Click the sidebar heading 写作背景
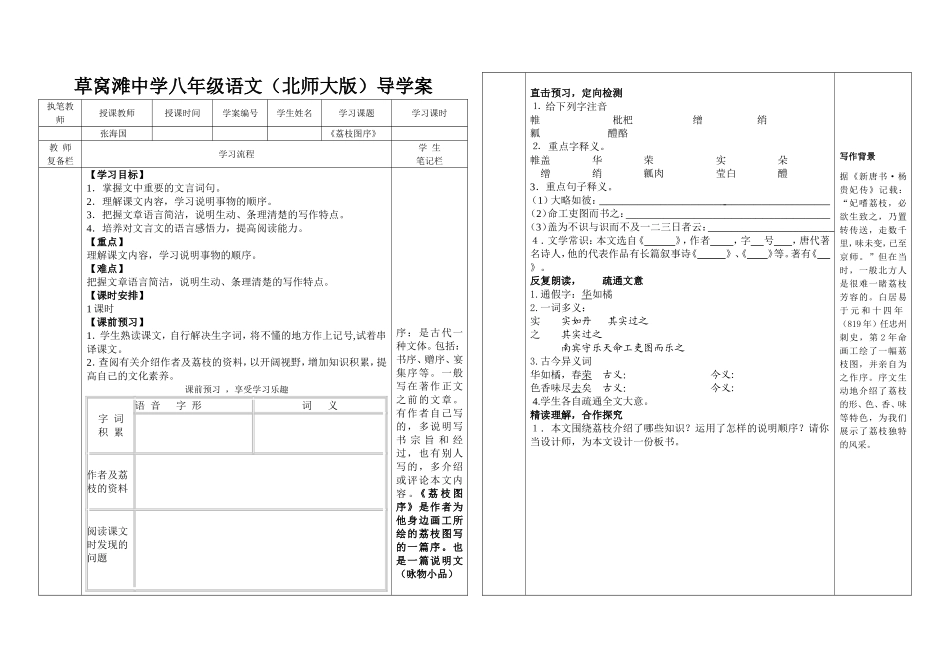This screenshot has height=658, width=950. coord(857,157)
